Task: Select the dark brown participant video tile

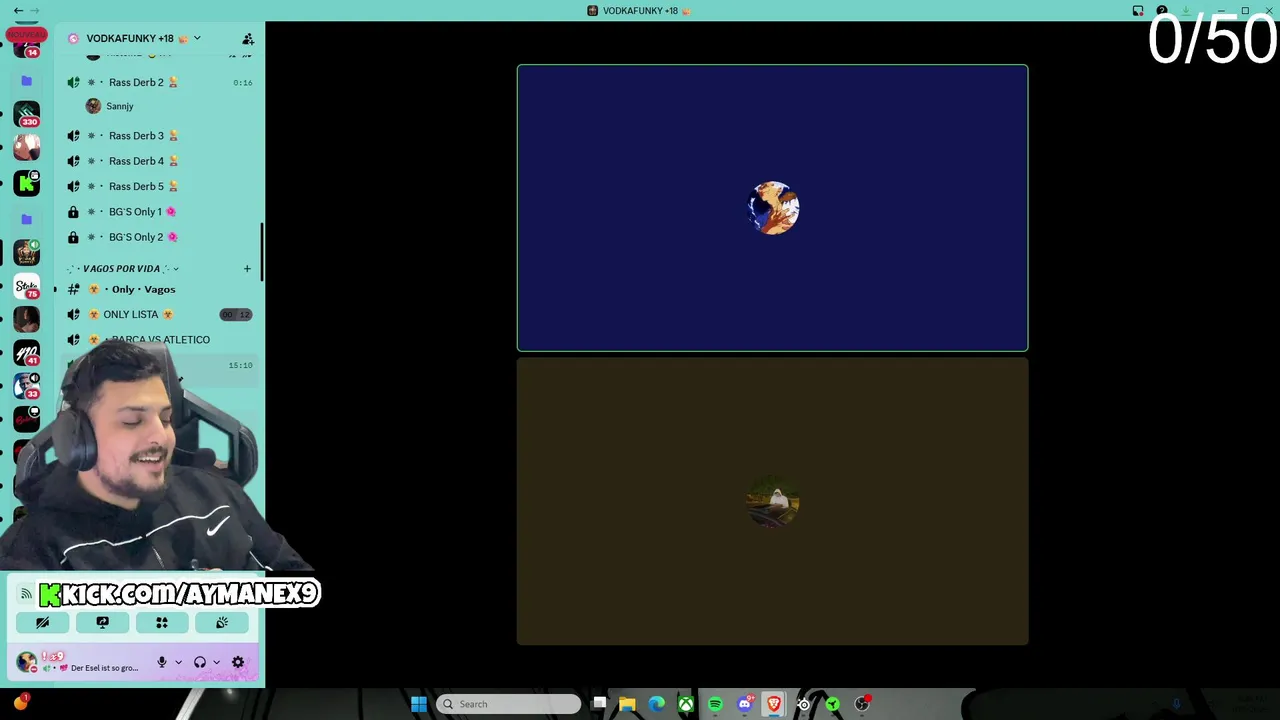Action: pyautogui.click(x=772, y=502)
